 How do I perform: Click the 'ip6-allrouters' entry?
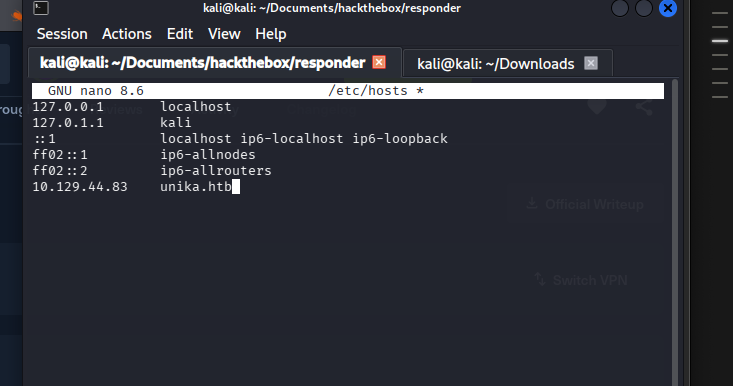tap(216, 171)
